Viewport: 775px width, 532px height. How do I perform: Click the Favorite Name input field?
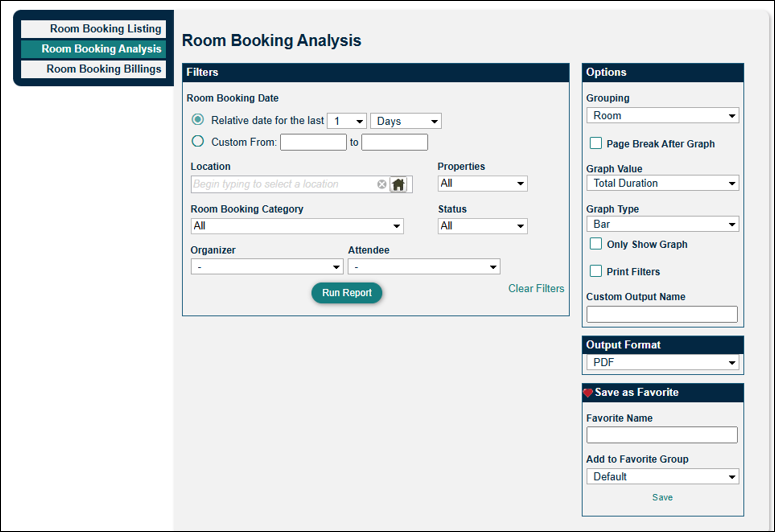[x=662, y=435]
